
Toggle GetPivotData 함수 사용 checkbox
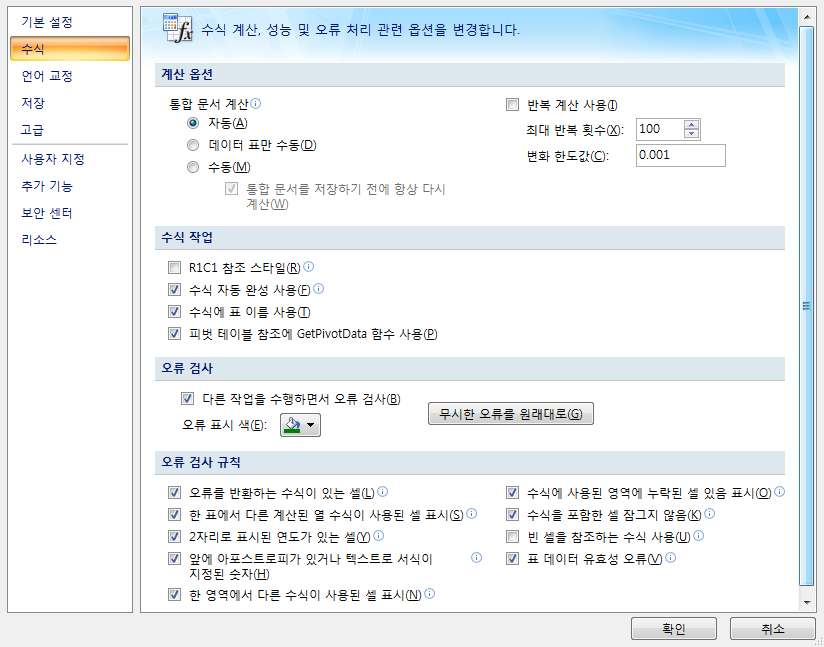point(174,334)
